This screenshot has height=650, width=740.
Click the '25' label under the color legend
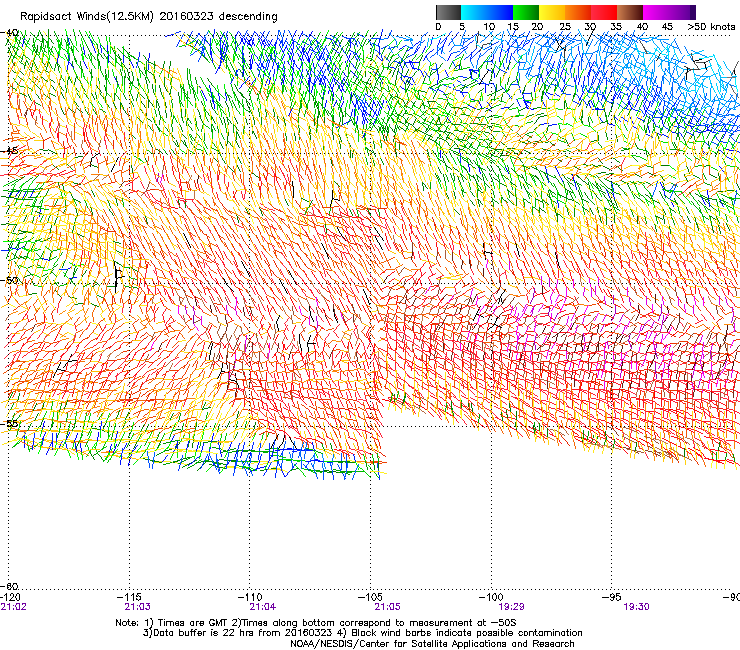tap(565, 27)
